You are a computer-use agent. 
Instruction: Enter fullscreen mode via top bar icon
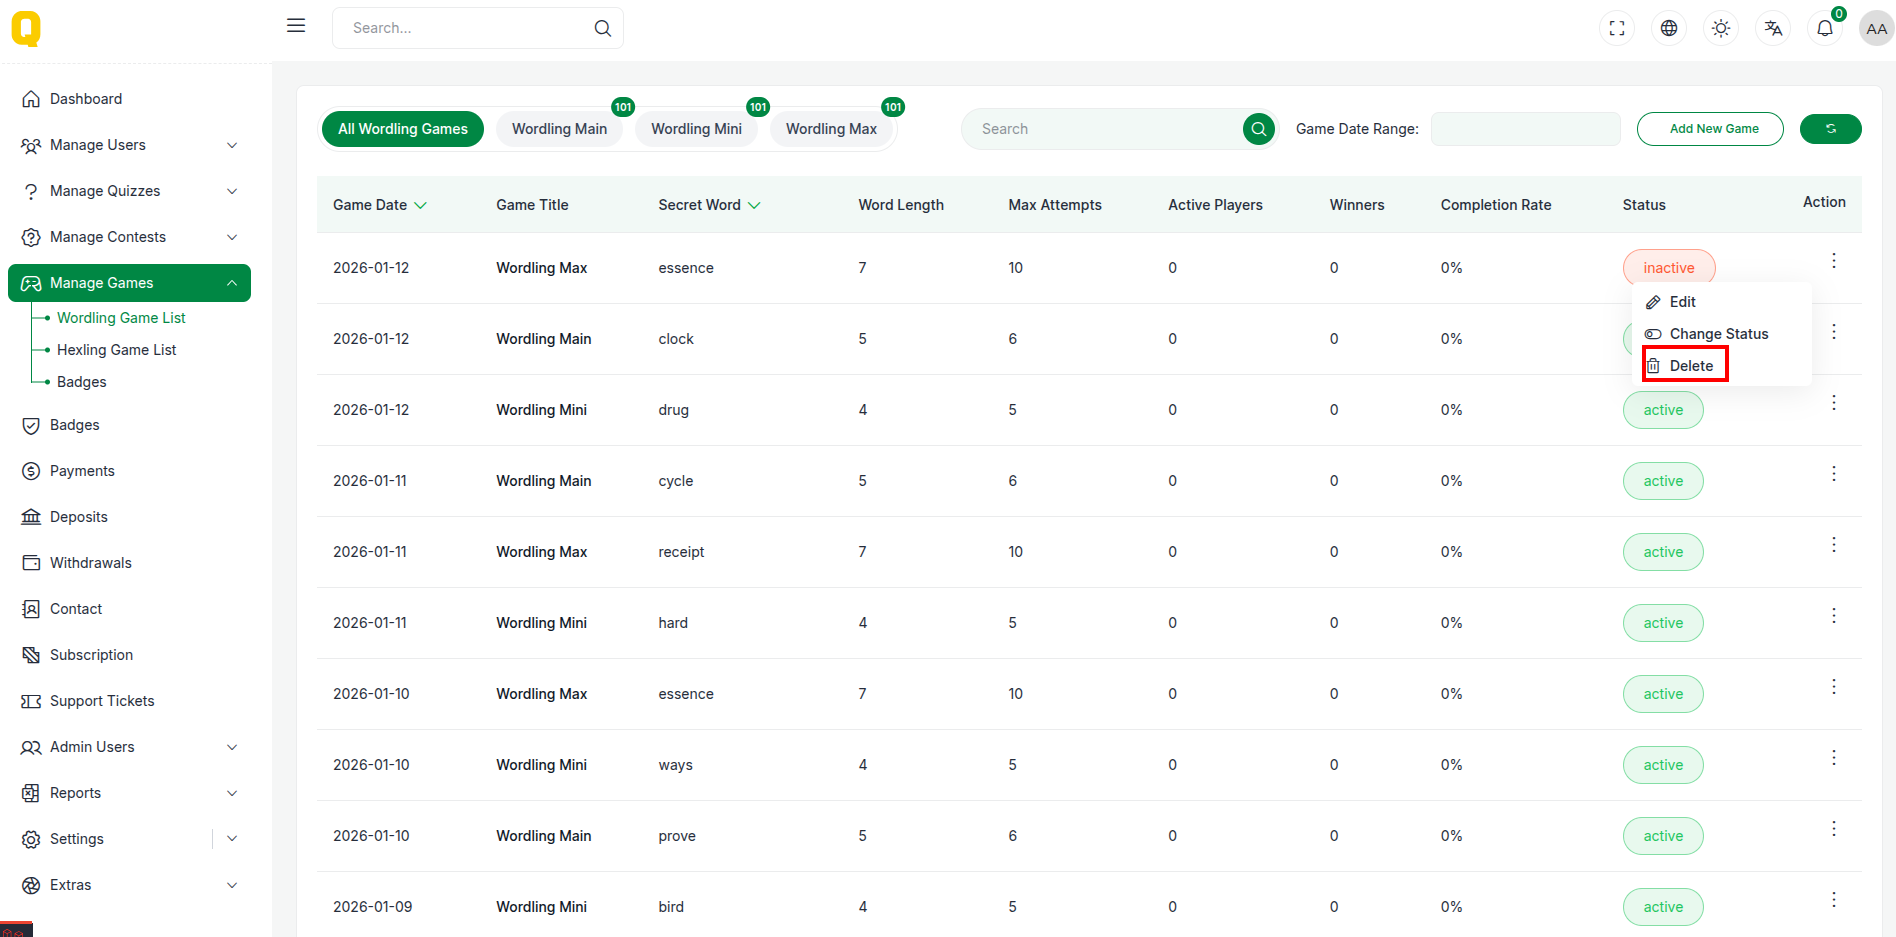click(1617, 28)
